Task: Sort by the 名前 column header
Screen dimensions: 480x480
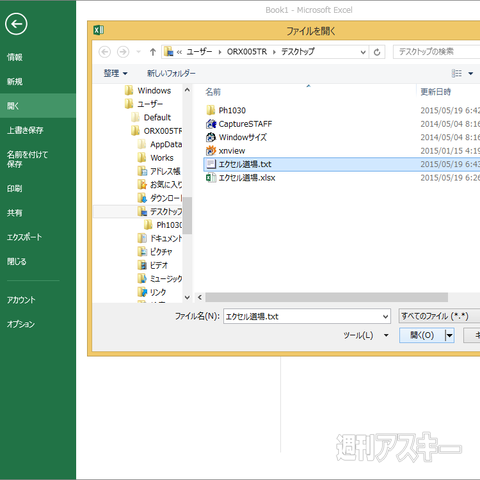Action: pyautogui.click(x=213, y=92)
